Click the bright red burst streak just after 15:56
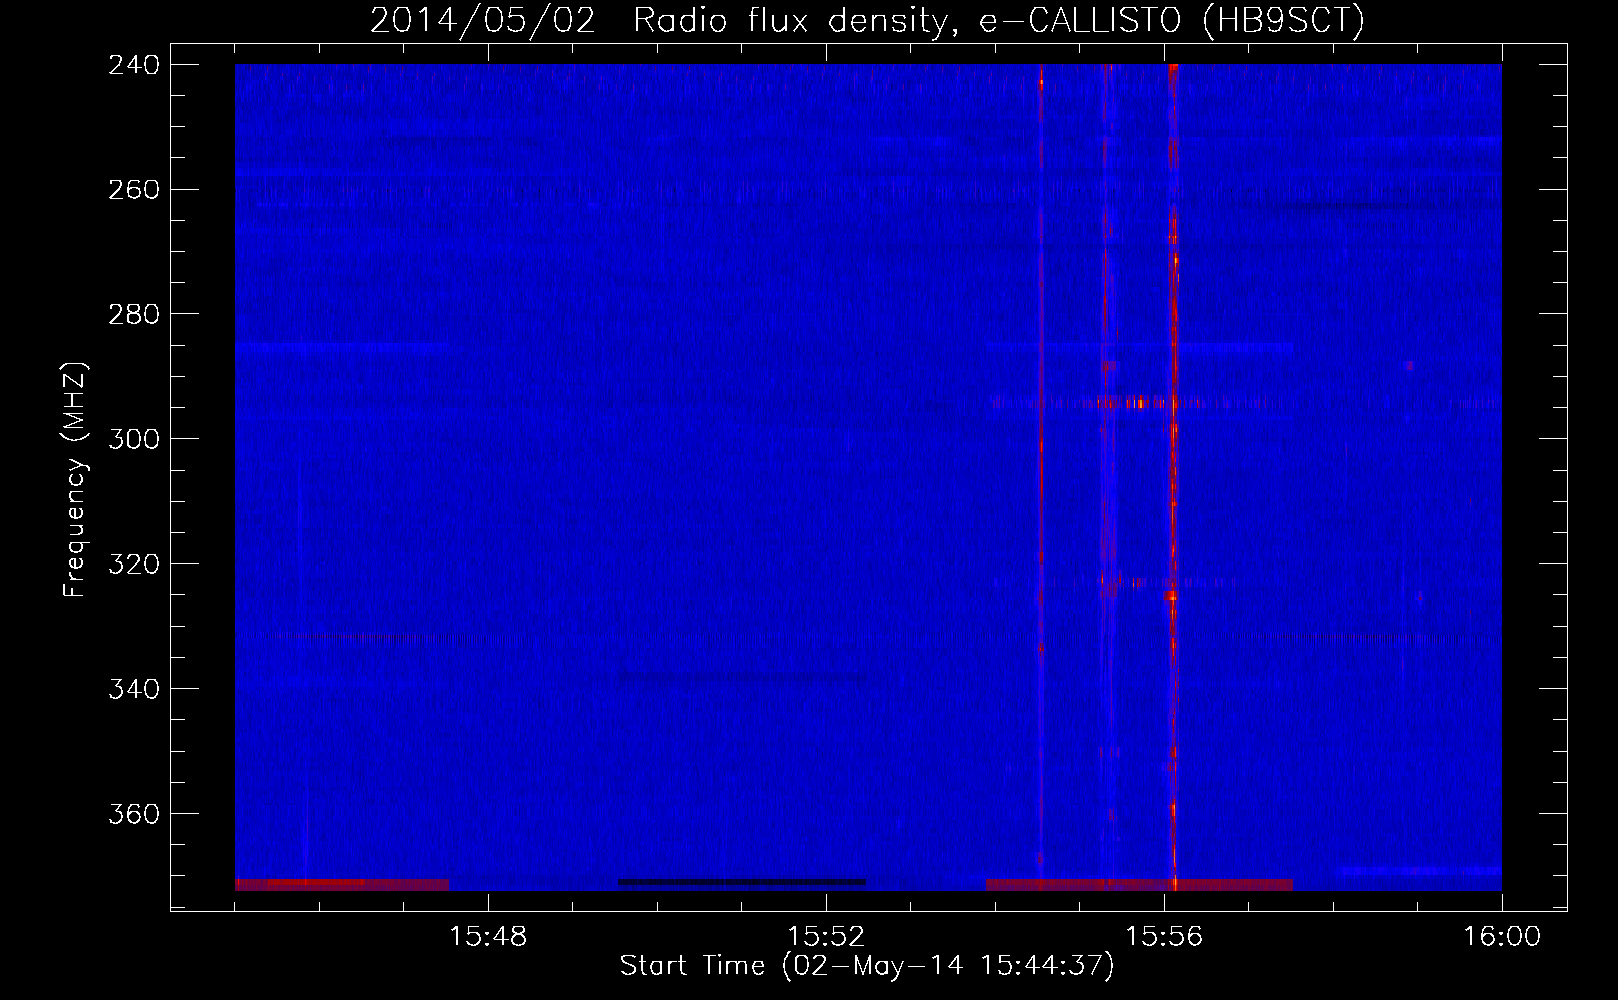This screenshot has width=1618, height=1000. [1173, 477]
